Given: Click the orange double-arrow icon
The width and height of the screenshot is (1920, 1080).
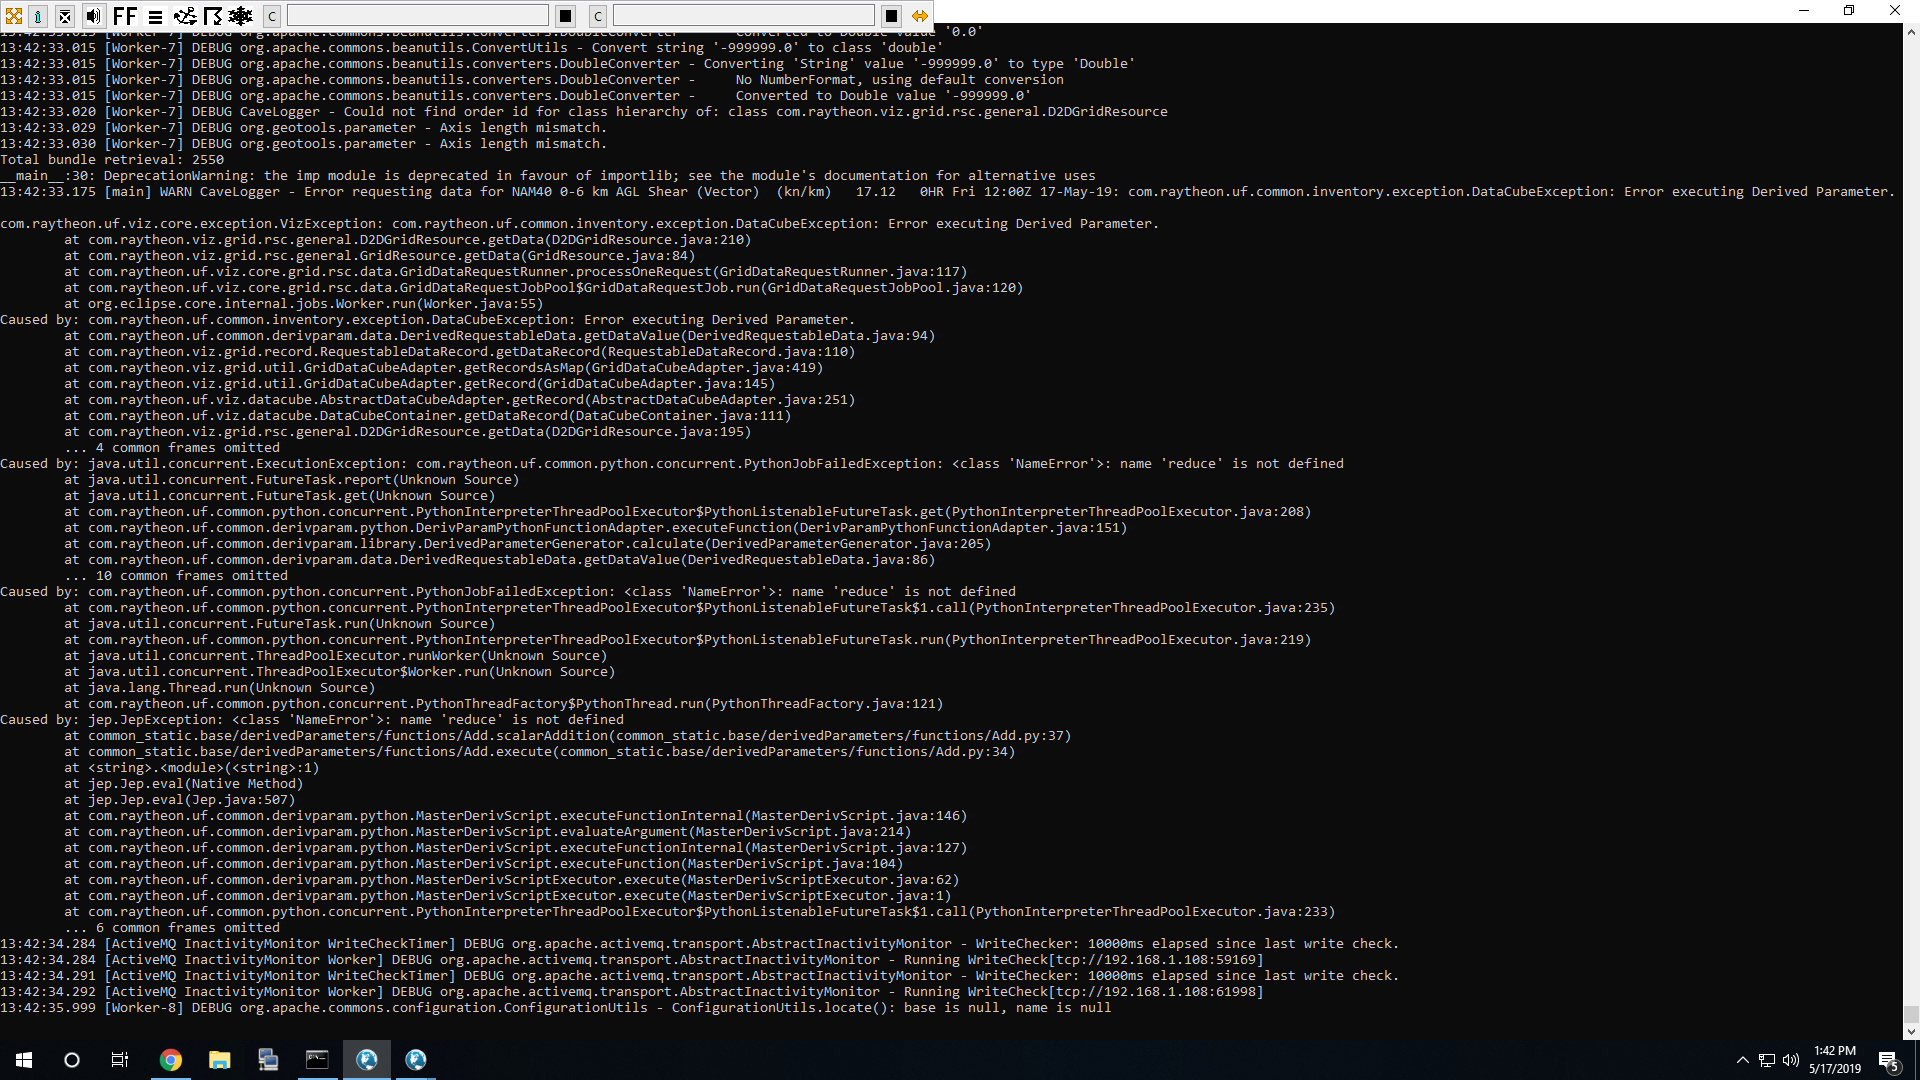Looking at the screenshot, I should (919, 16).
